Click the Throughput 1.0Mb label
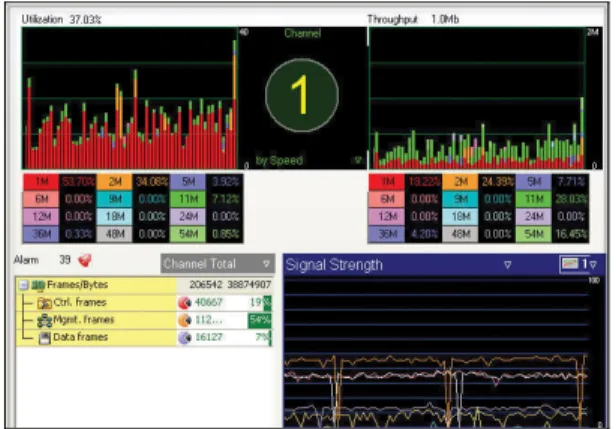The width and height of the screenshot is (616, 429). pos(413,19)
